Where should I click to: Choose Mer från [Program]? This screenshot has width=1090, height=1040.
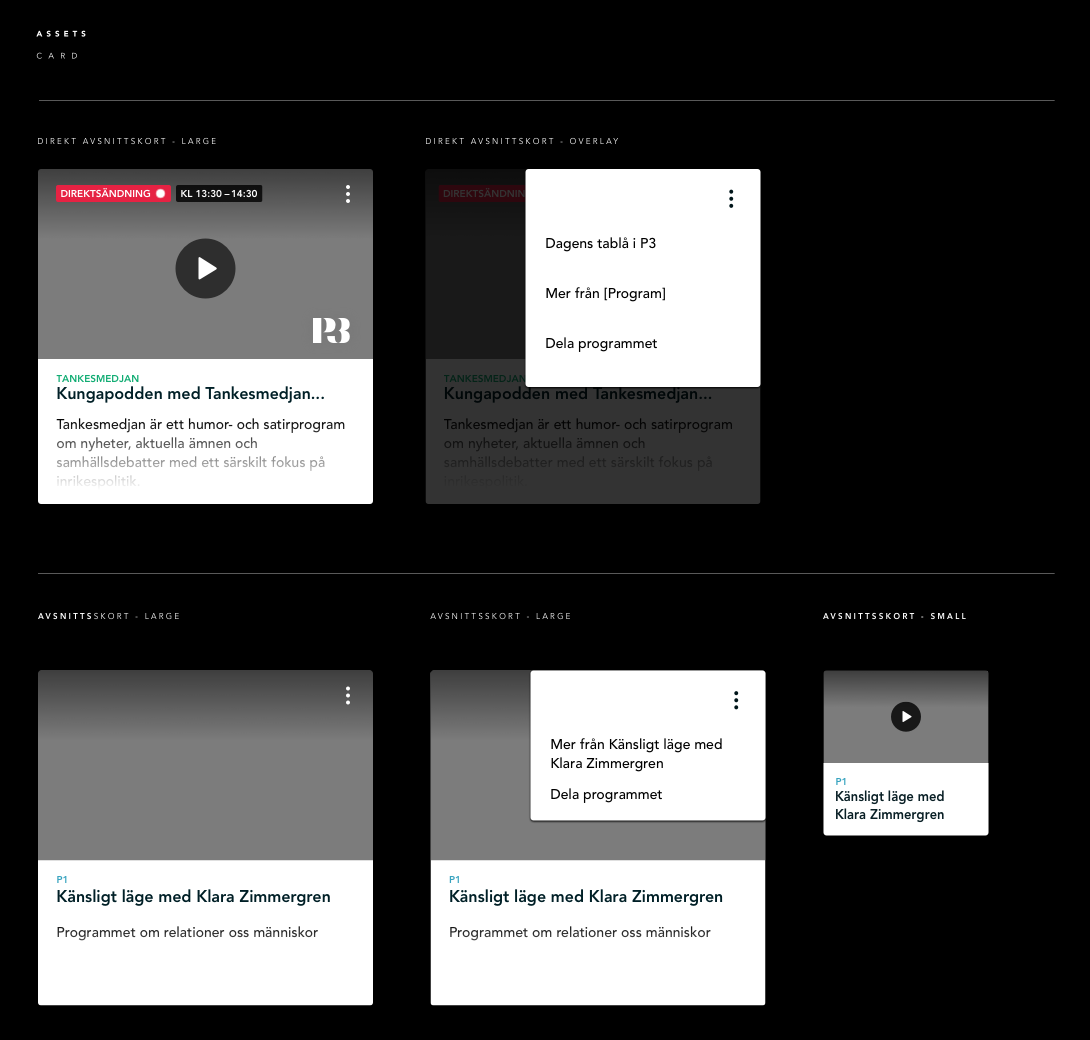click(605, 293)
